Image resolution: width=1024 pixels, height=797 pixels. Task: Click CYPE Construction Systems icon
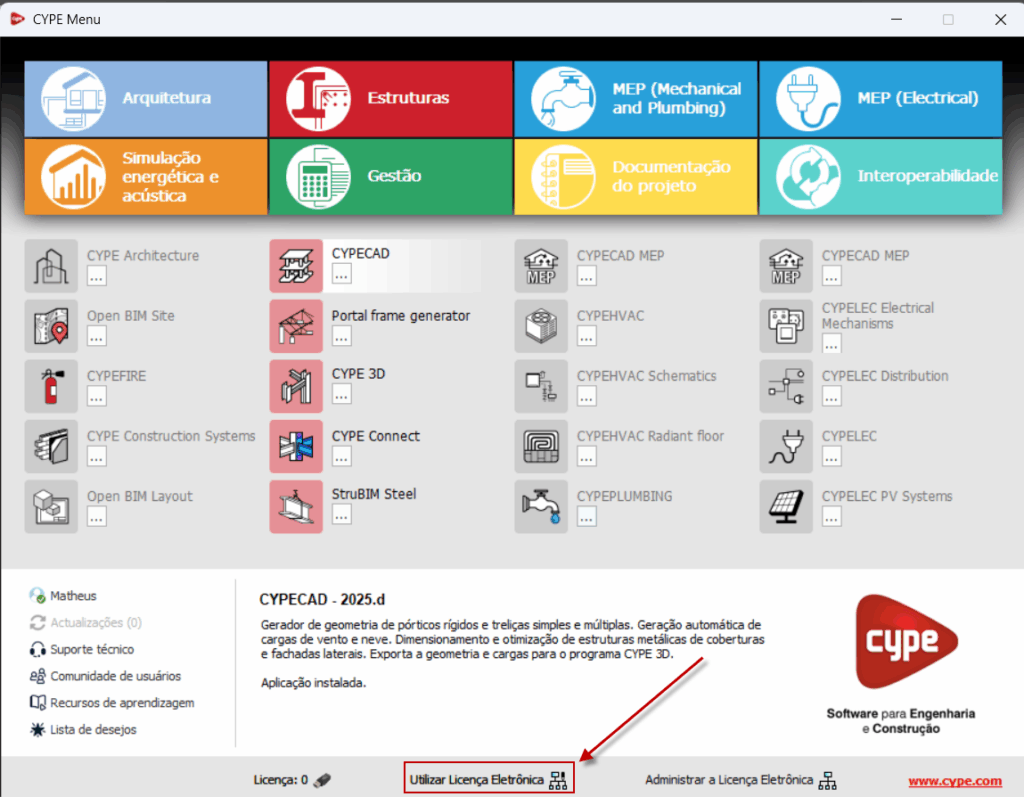(x=51, y=446)
